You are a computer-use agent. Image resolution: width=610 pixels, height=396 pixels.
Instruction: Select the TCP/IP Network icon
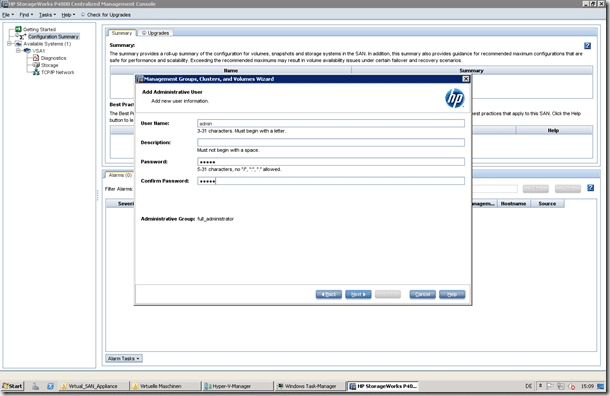pos(36,72)
